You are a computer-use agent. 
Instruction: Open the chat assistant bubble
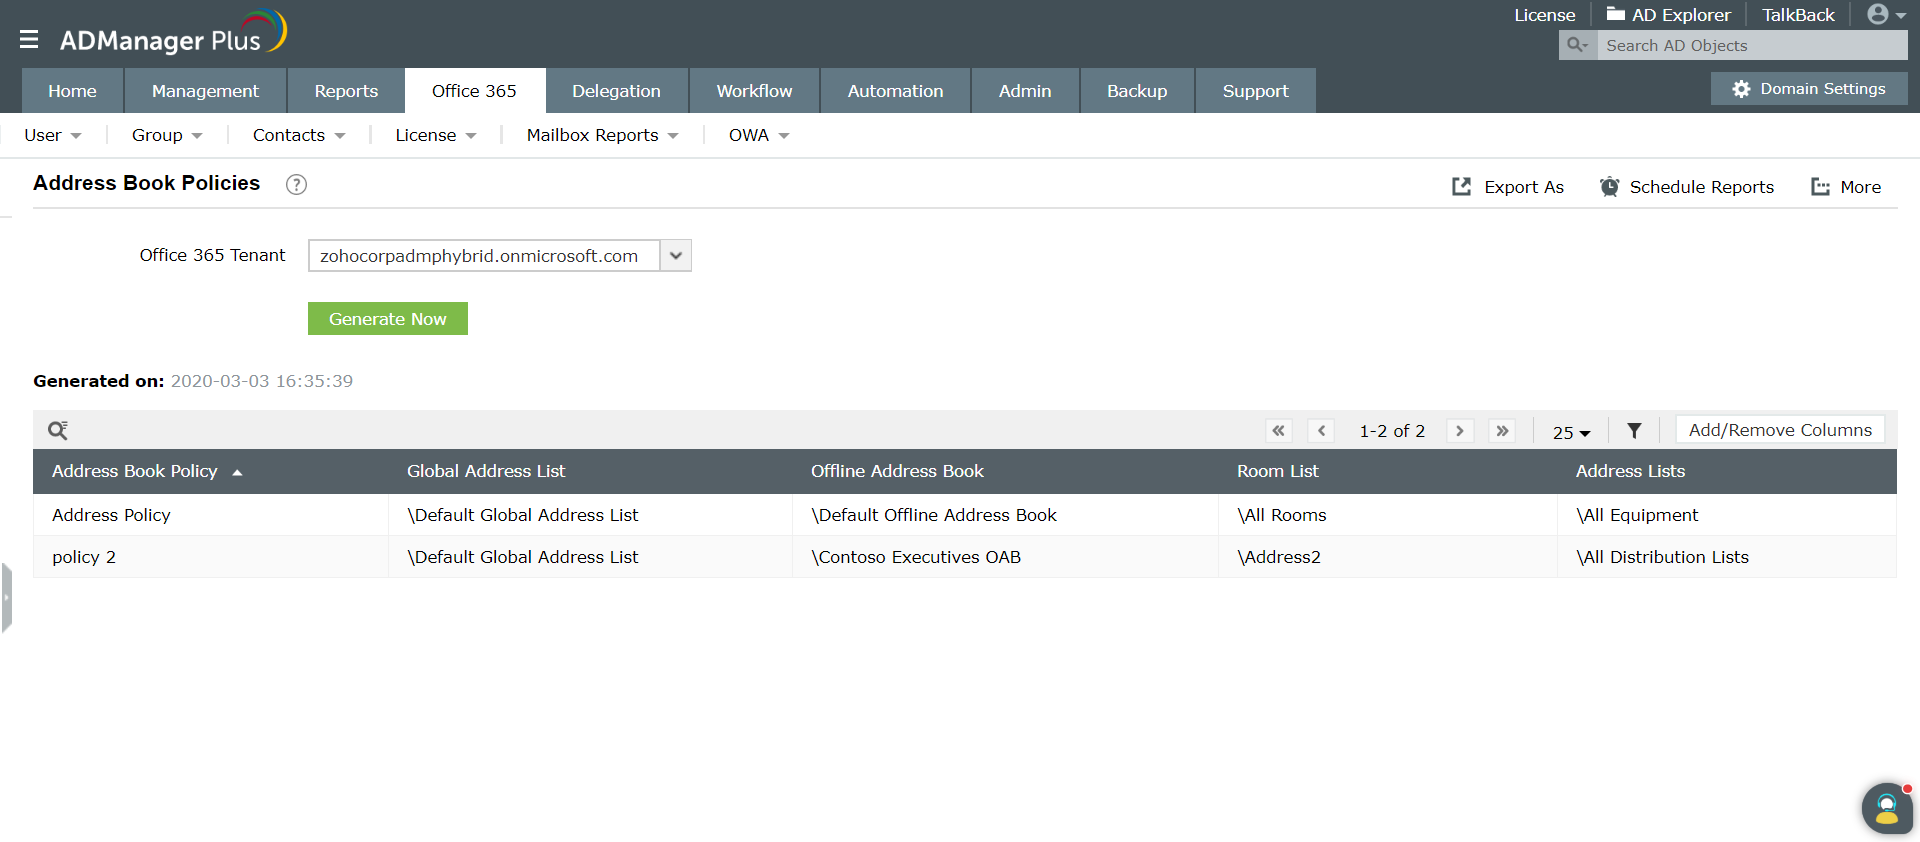point(1887,808)
